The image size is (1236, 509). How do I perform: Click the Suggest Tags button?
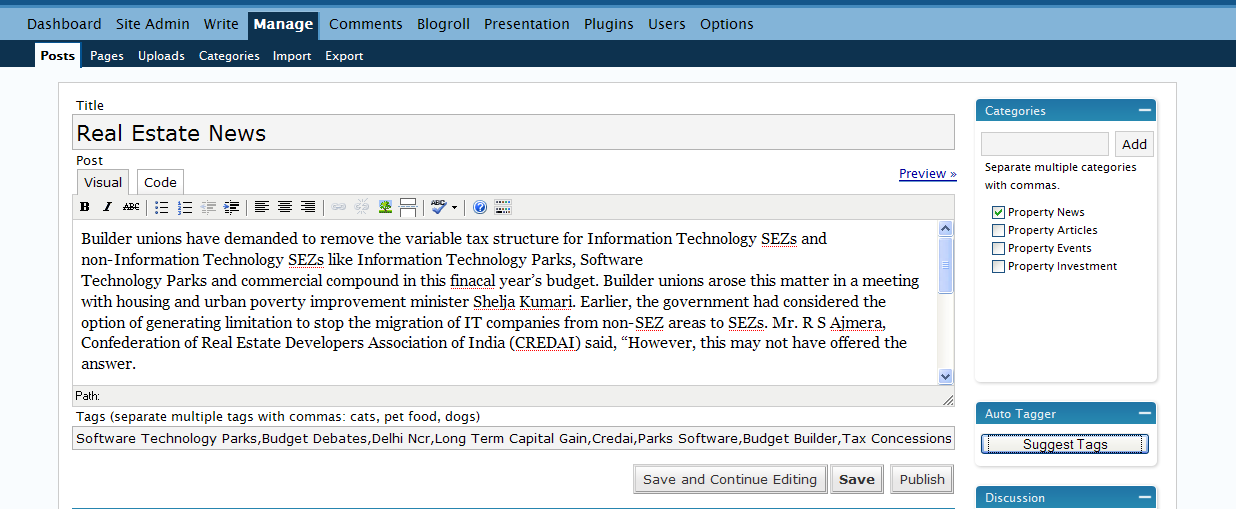[1065, 445]
